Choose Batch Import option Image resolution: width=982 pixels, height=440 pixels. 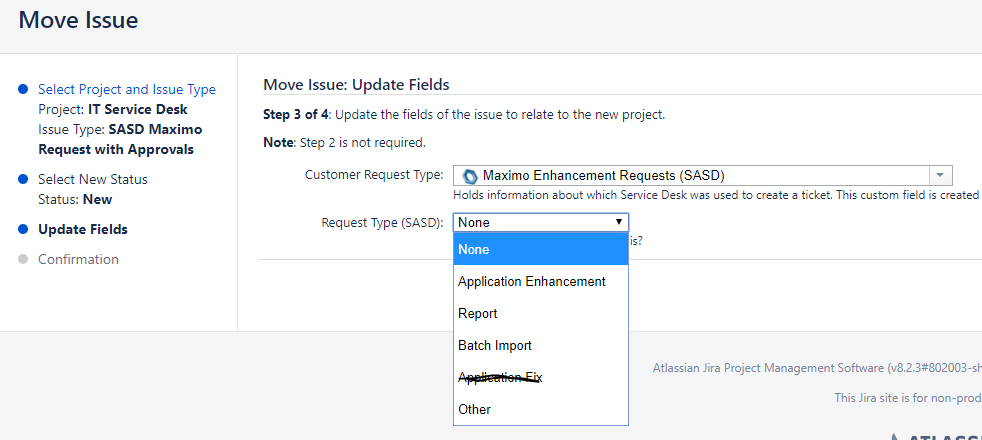click(x=541, y=345)
